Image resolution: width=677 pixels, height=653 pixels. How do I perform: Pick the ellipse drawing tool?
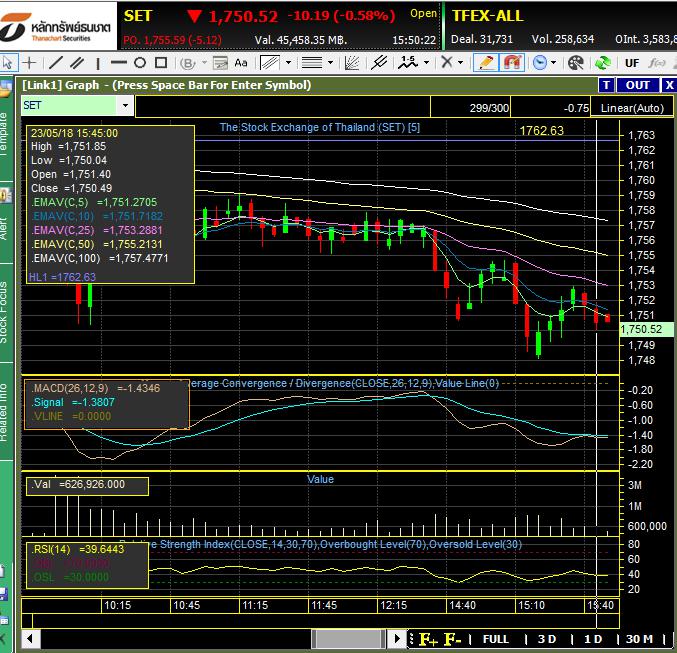click(x=140, y=63)
